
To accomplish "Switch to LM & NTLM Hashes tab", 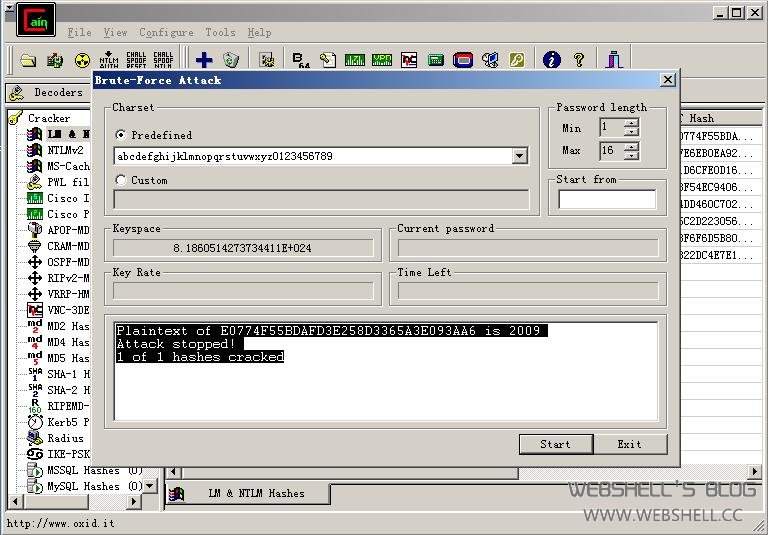I will point(247,493).
